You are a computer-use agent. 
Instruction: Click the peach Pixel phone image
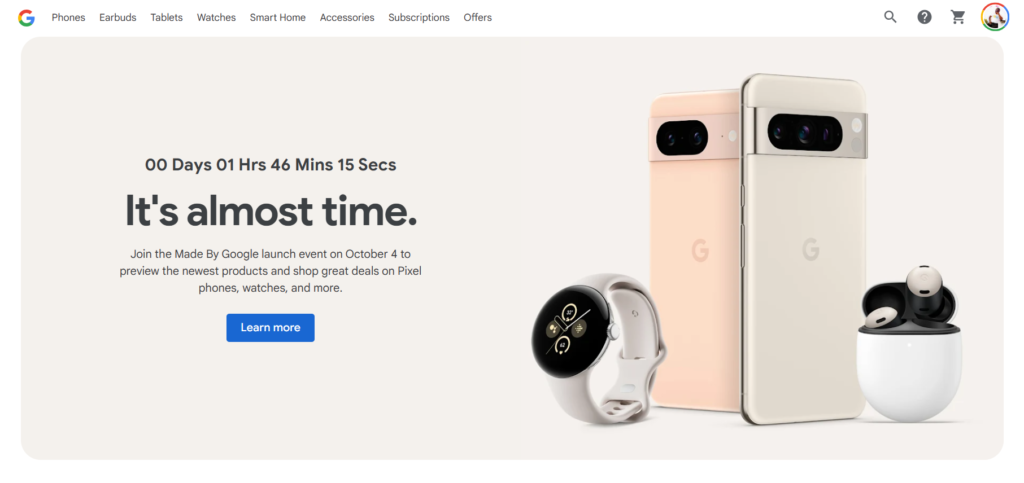coord(694,251)
